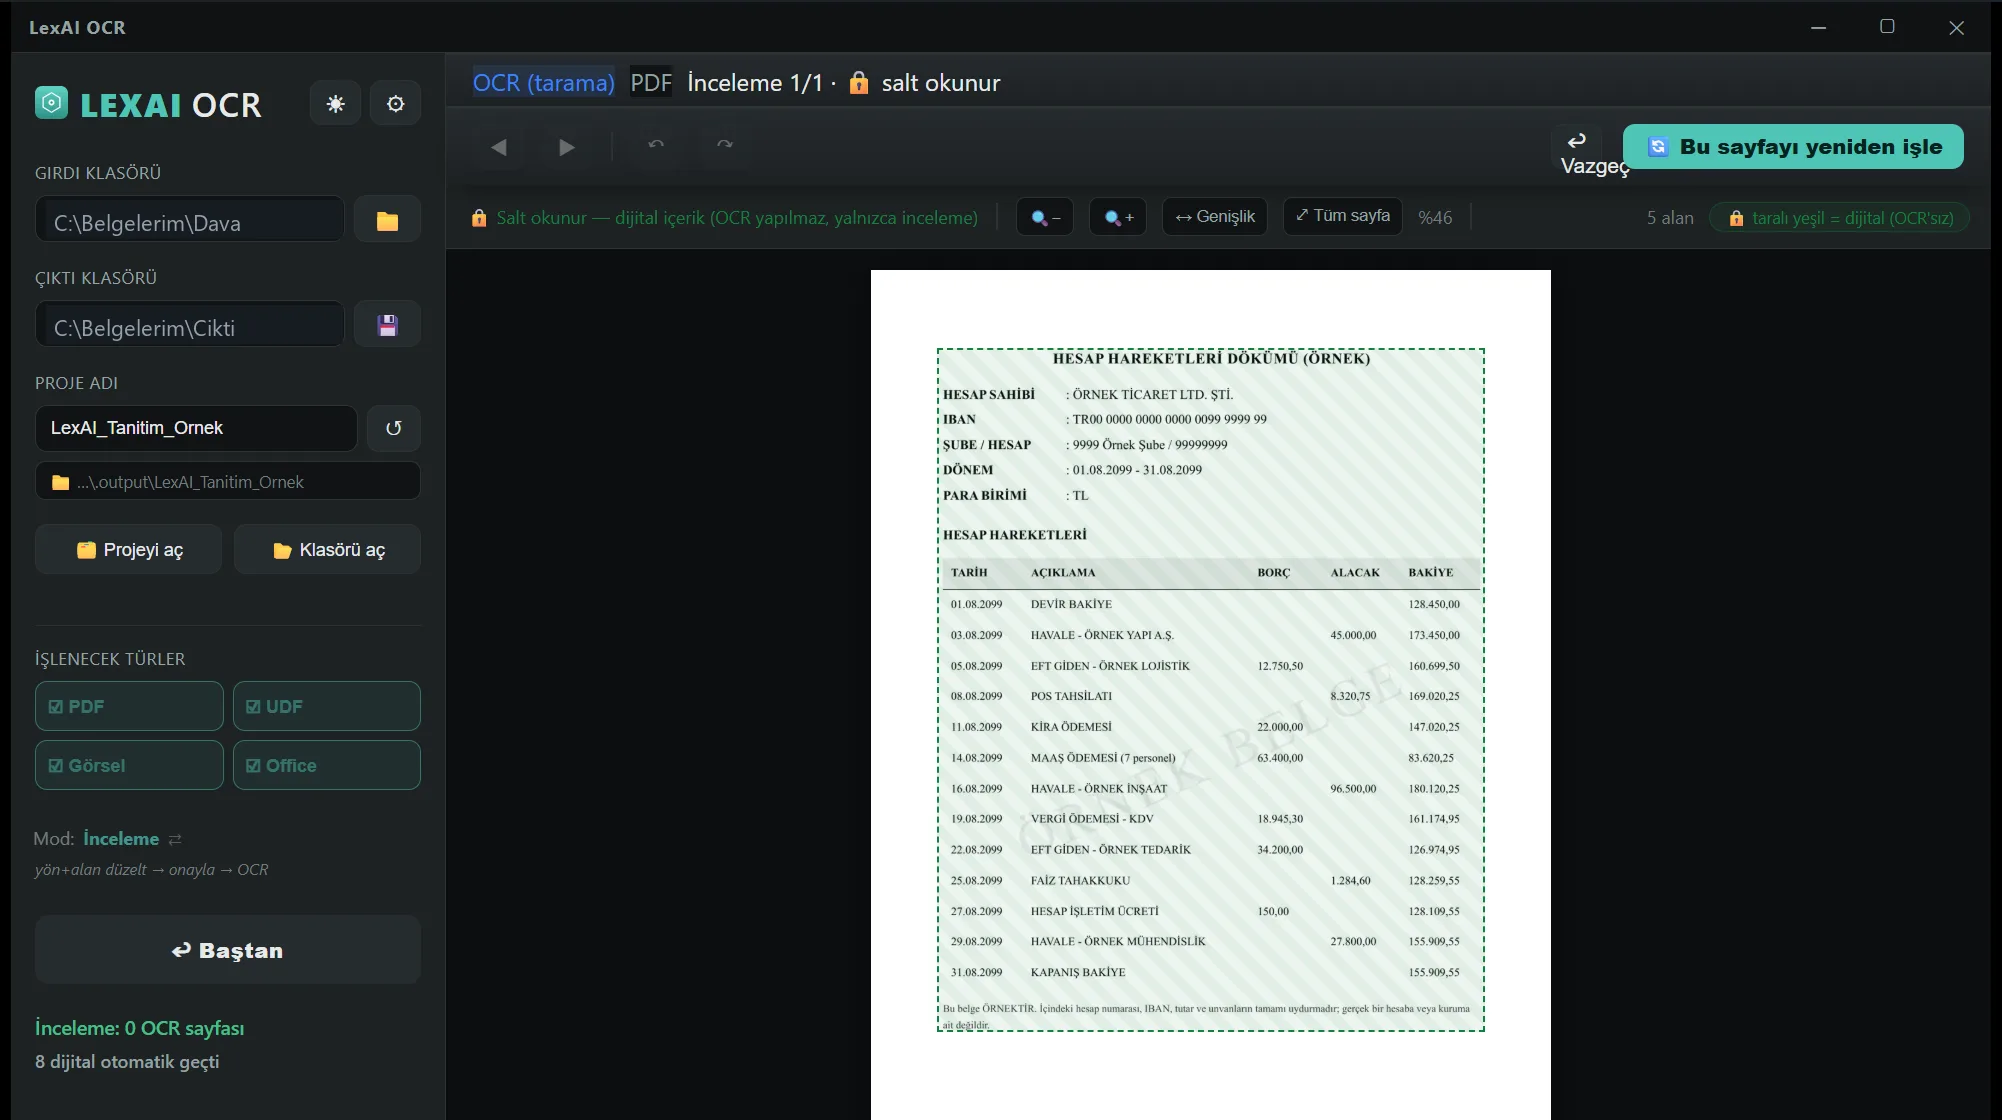Choose output folder with the save disk icon

(387, 325)
